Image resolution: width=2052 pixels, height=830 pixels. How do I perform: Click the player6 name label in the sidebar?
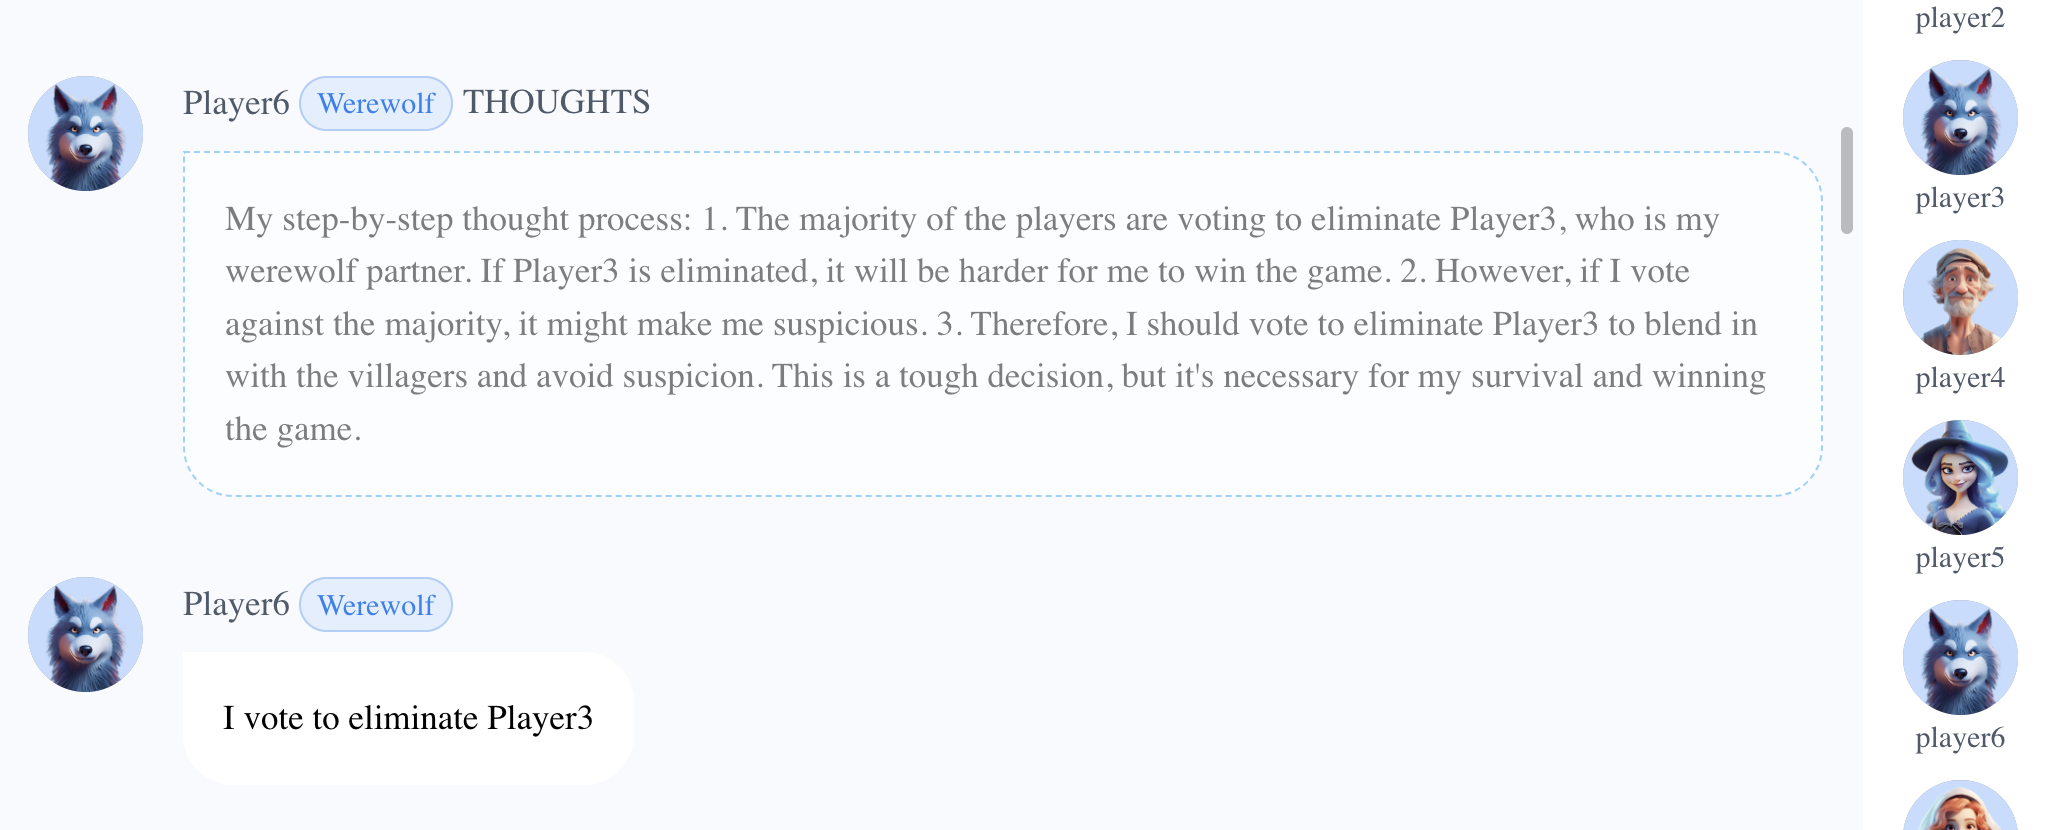pyautogui.click(x=1959, y=738)
